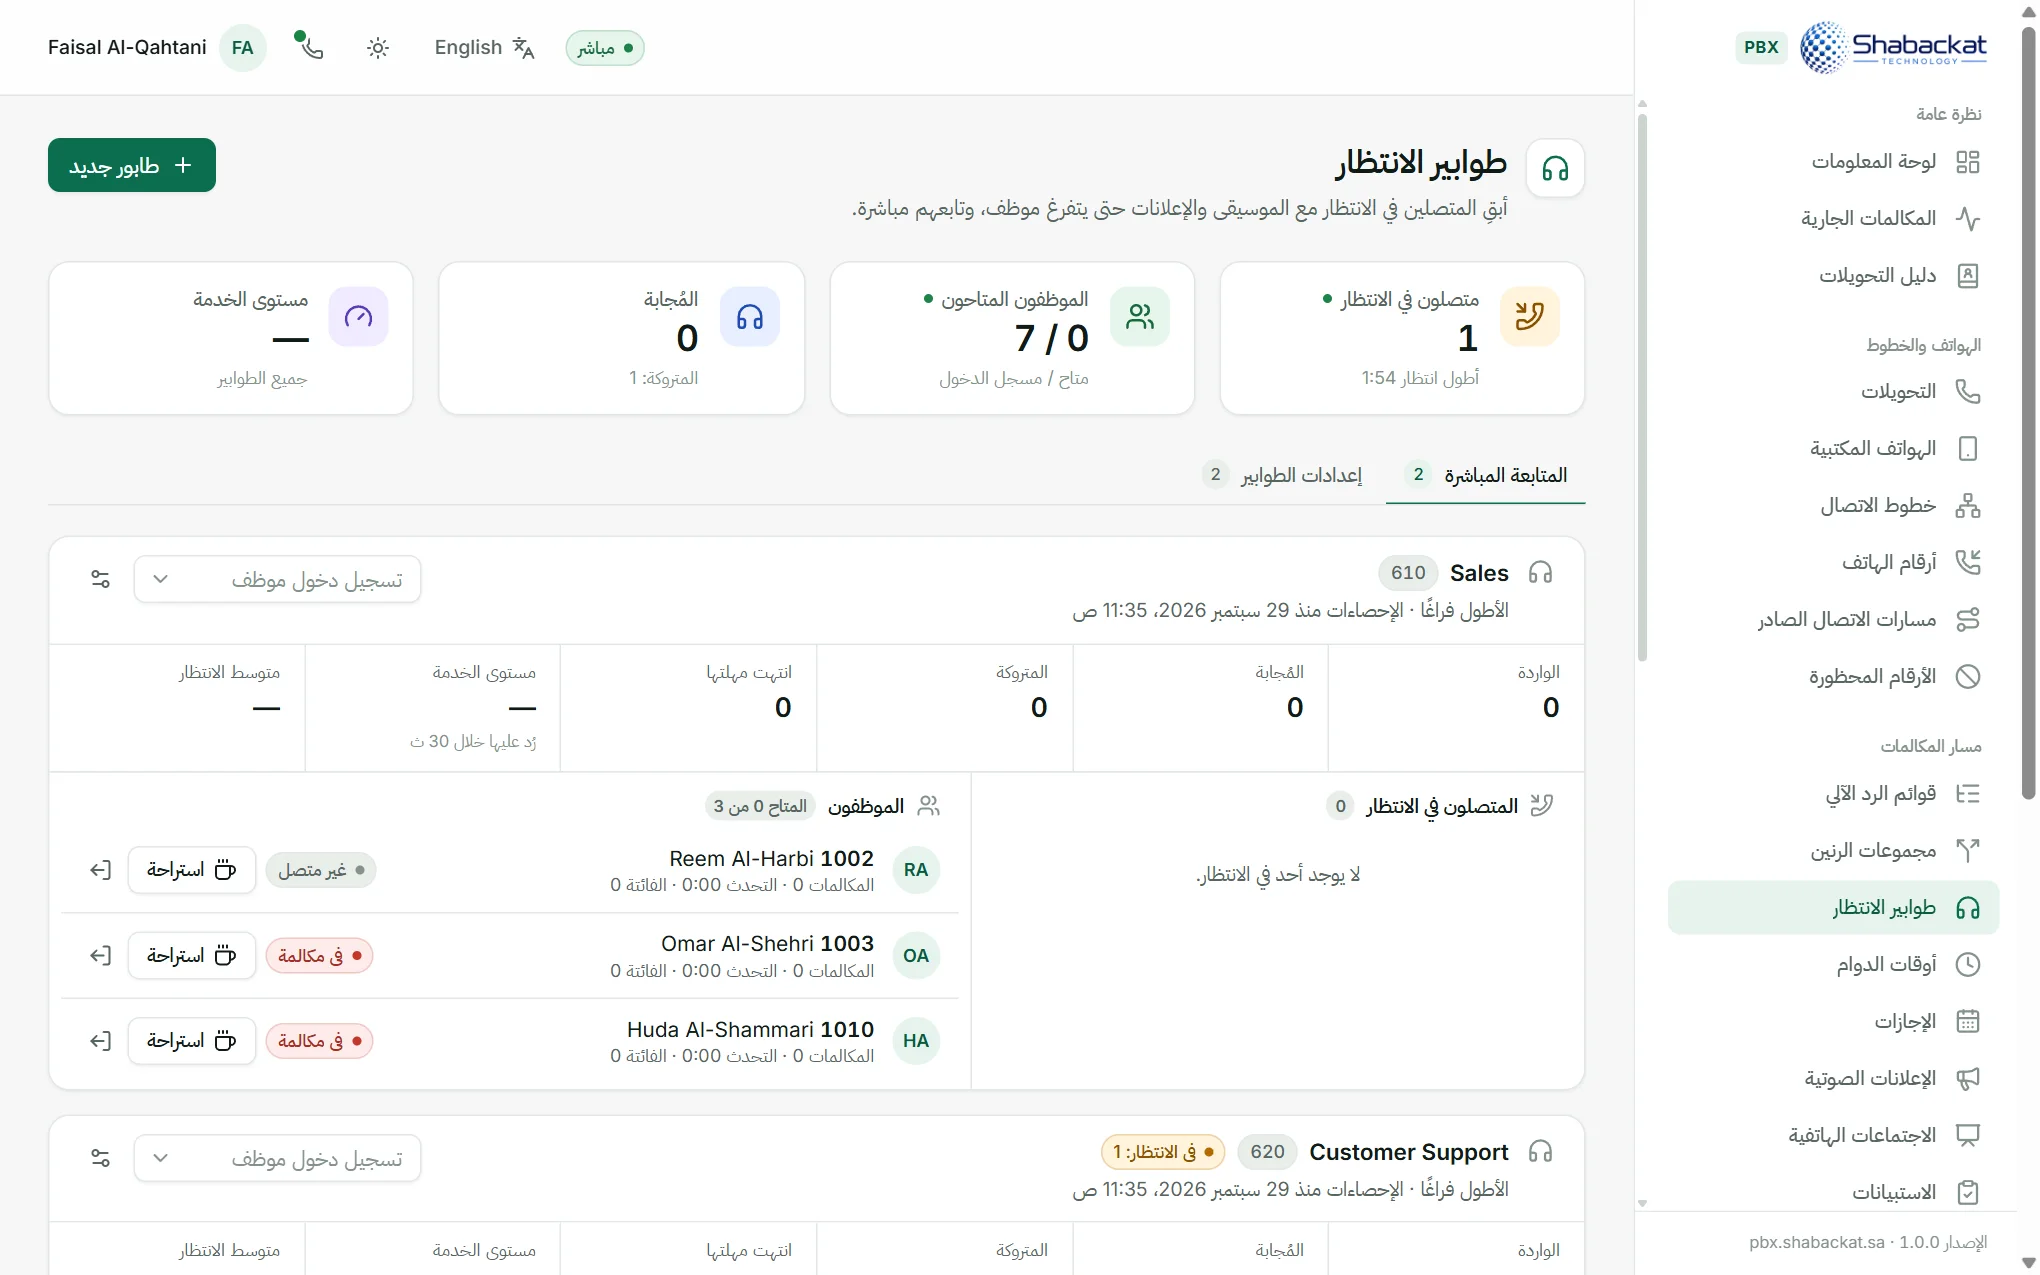Click the مباشر live status badge
2040x1275 pixels.
coord(605,48)
